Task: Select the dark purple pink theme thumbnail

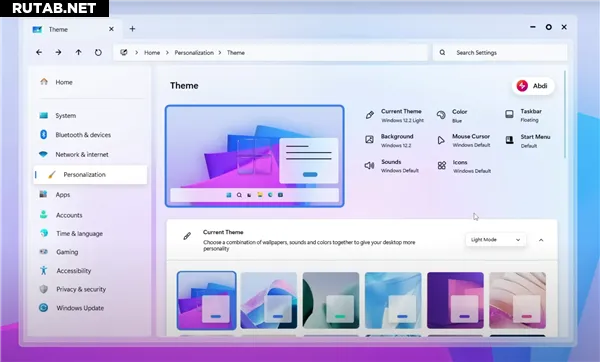Action: coord(455,300)
